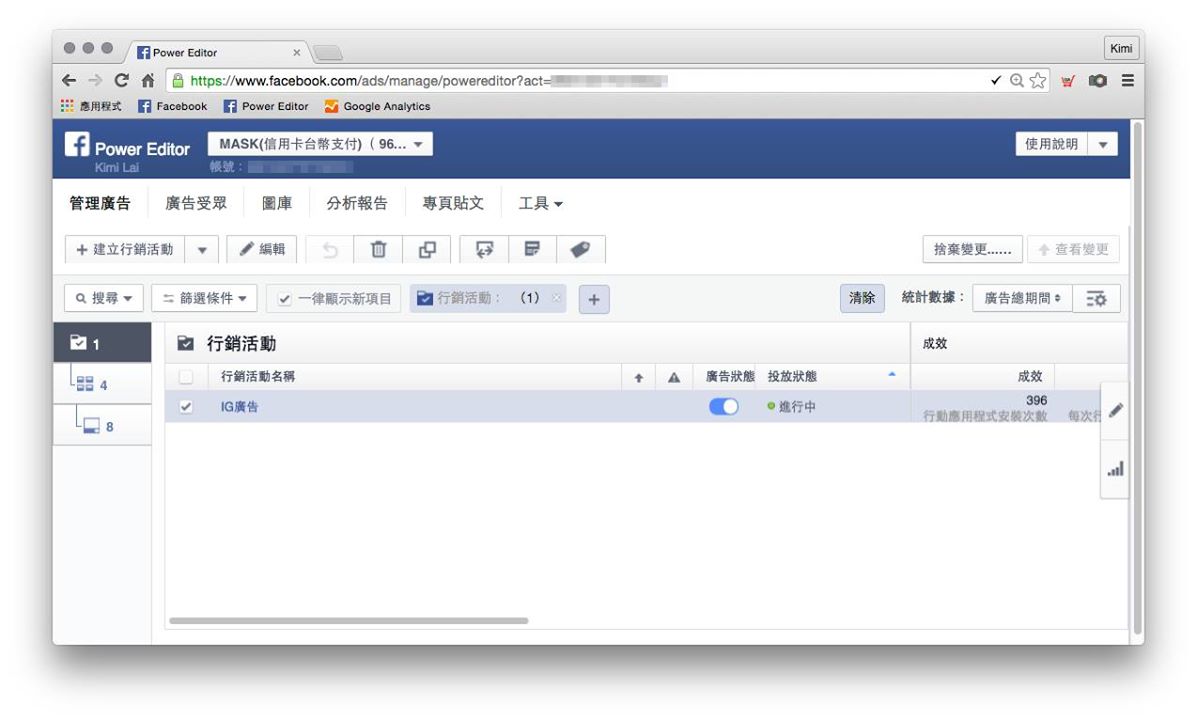
Task: Open the pencil edit side panel icon
Action: pyautogui.click(x=1115, y=411)
